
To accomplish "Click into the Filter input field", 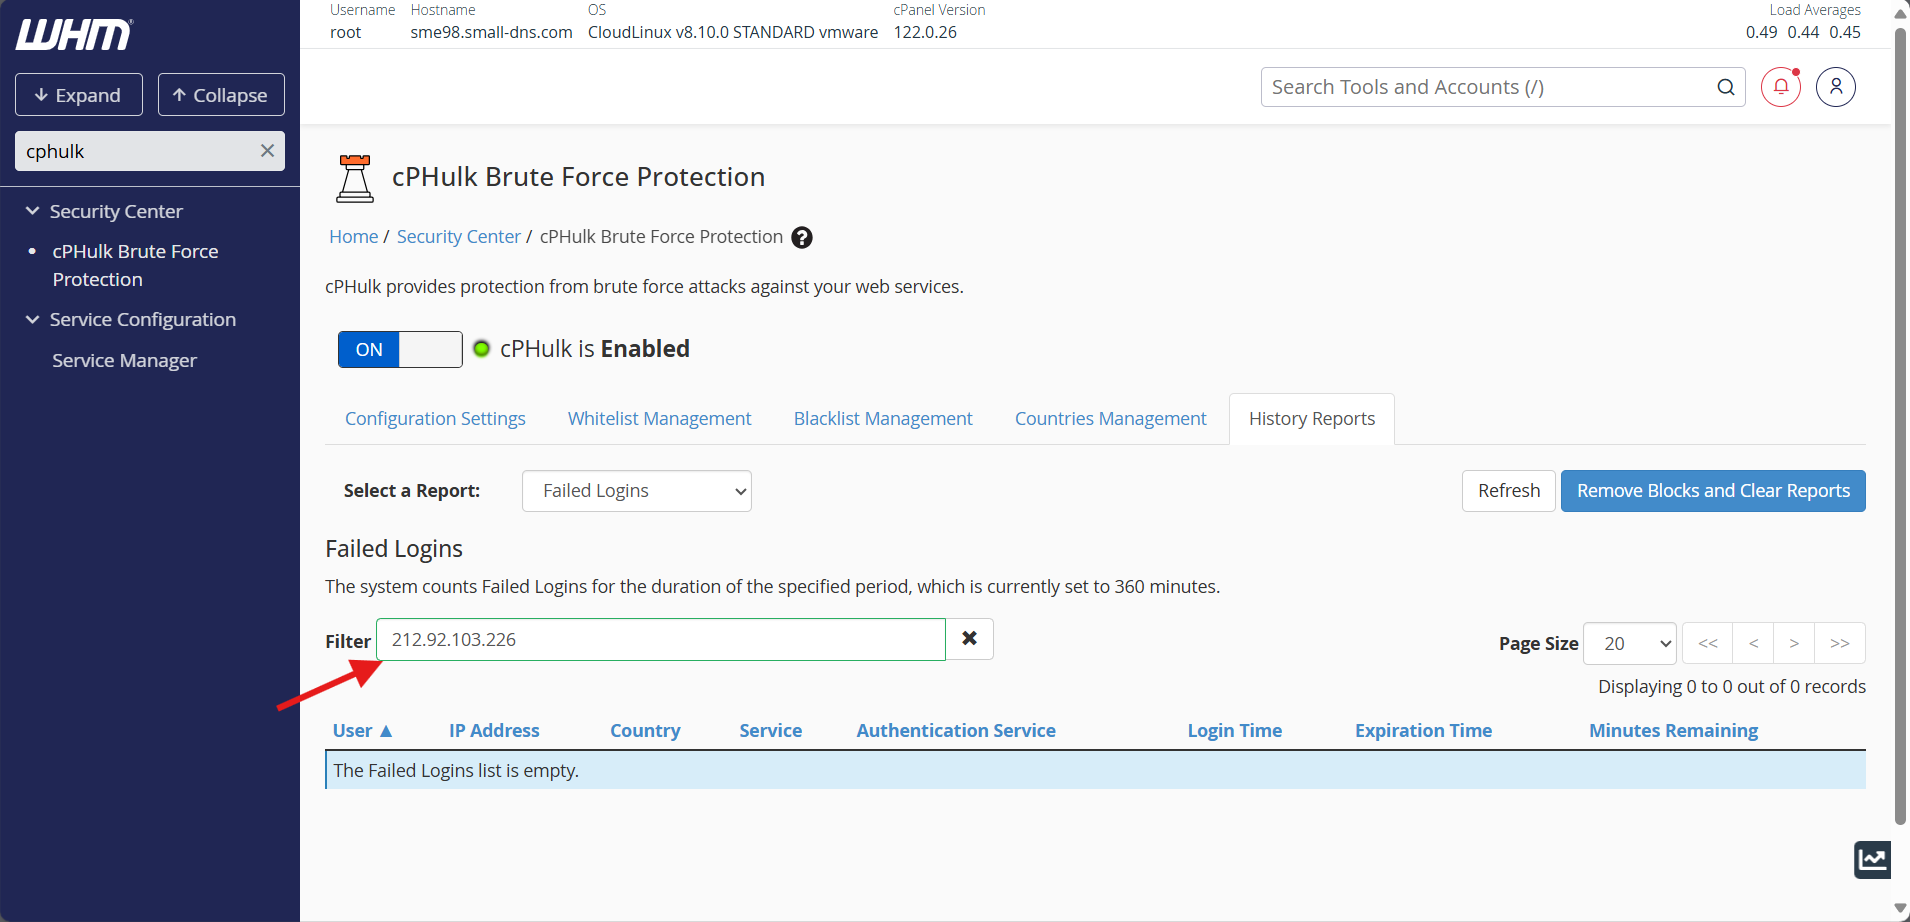I will click(x=661, y=640).
